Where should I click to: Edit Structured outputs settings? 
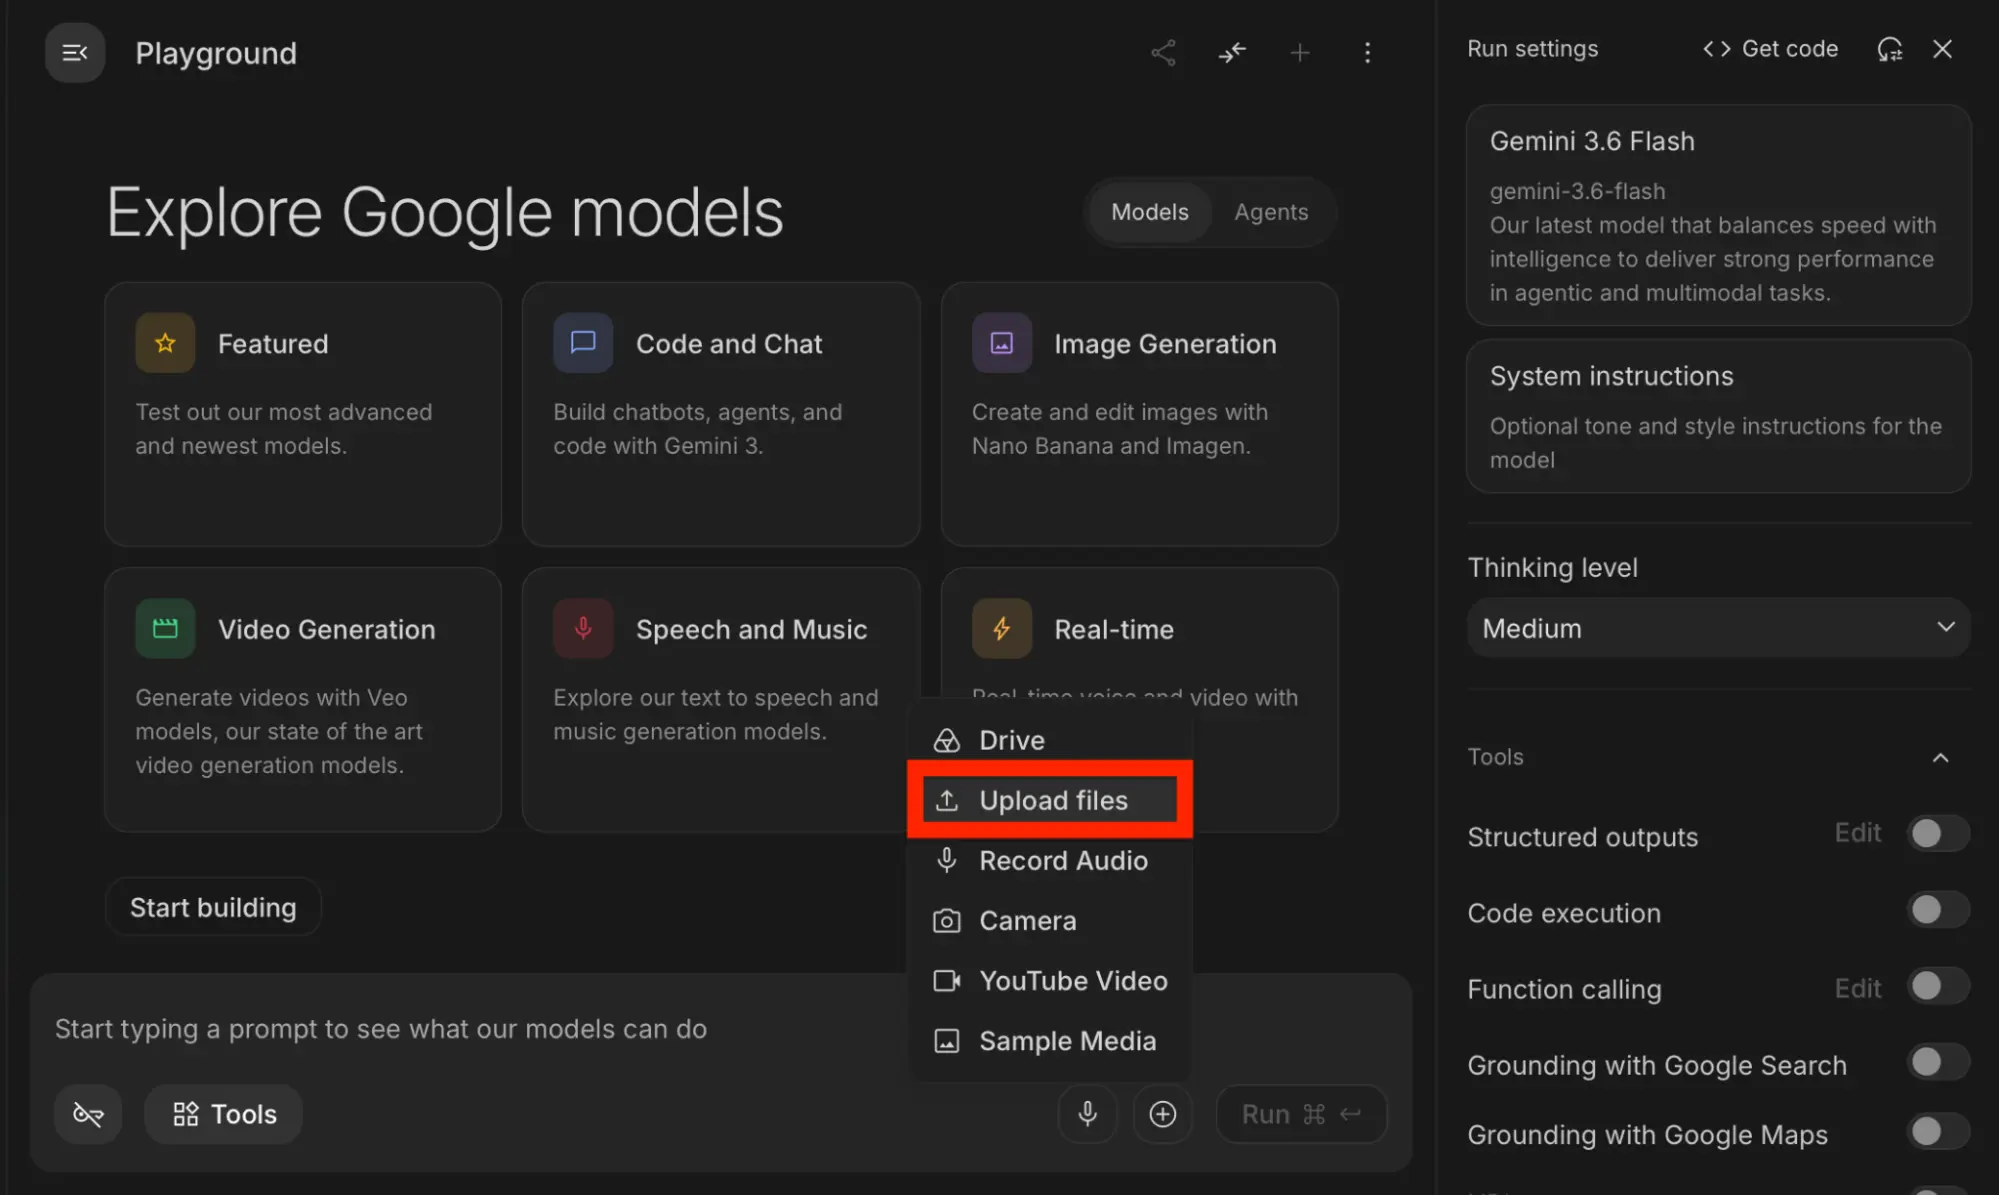(x=1858, y=833)
